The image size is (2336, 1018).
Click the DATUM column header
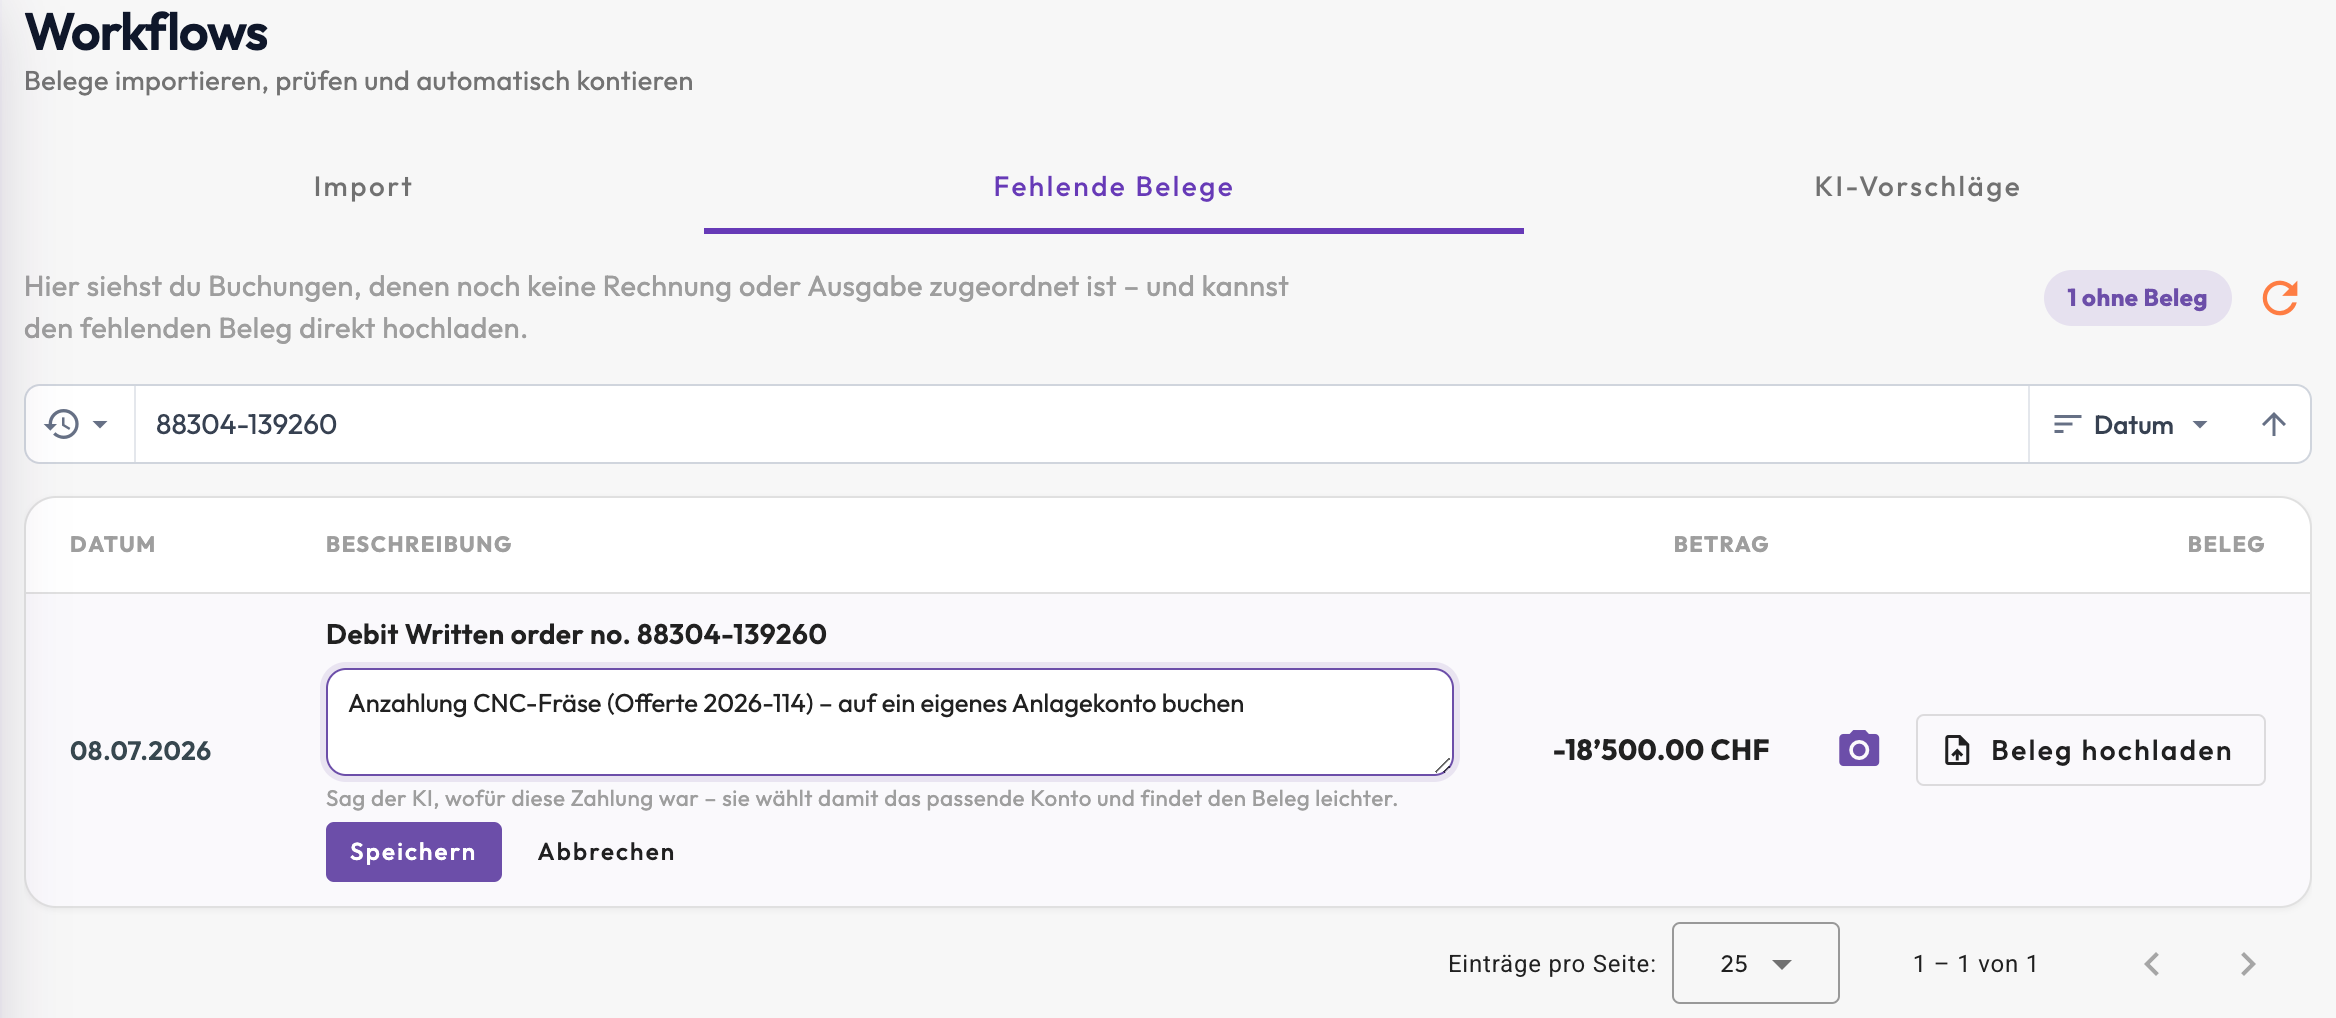tap(113, 545)
